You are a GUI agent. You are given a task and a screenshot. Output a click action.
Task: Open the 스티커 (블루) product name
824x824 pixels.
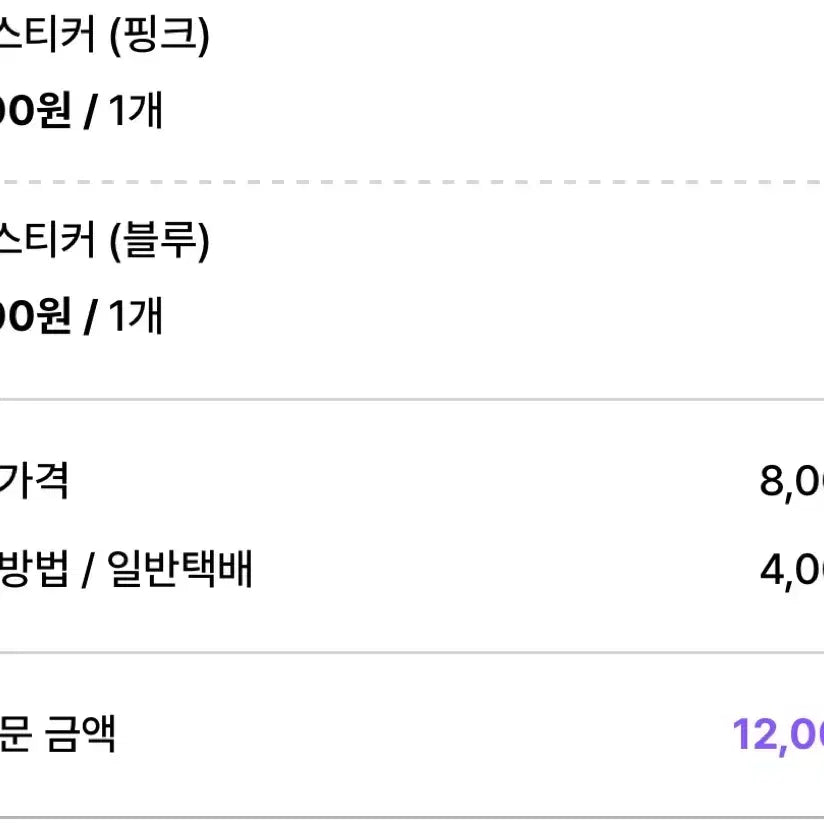[x=105, y=241]
